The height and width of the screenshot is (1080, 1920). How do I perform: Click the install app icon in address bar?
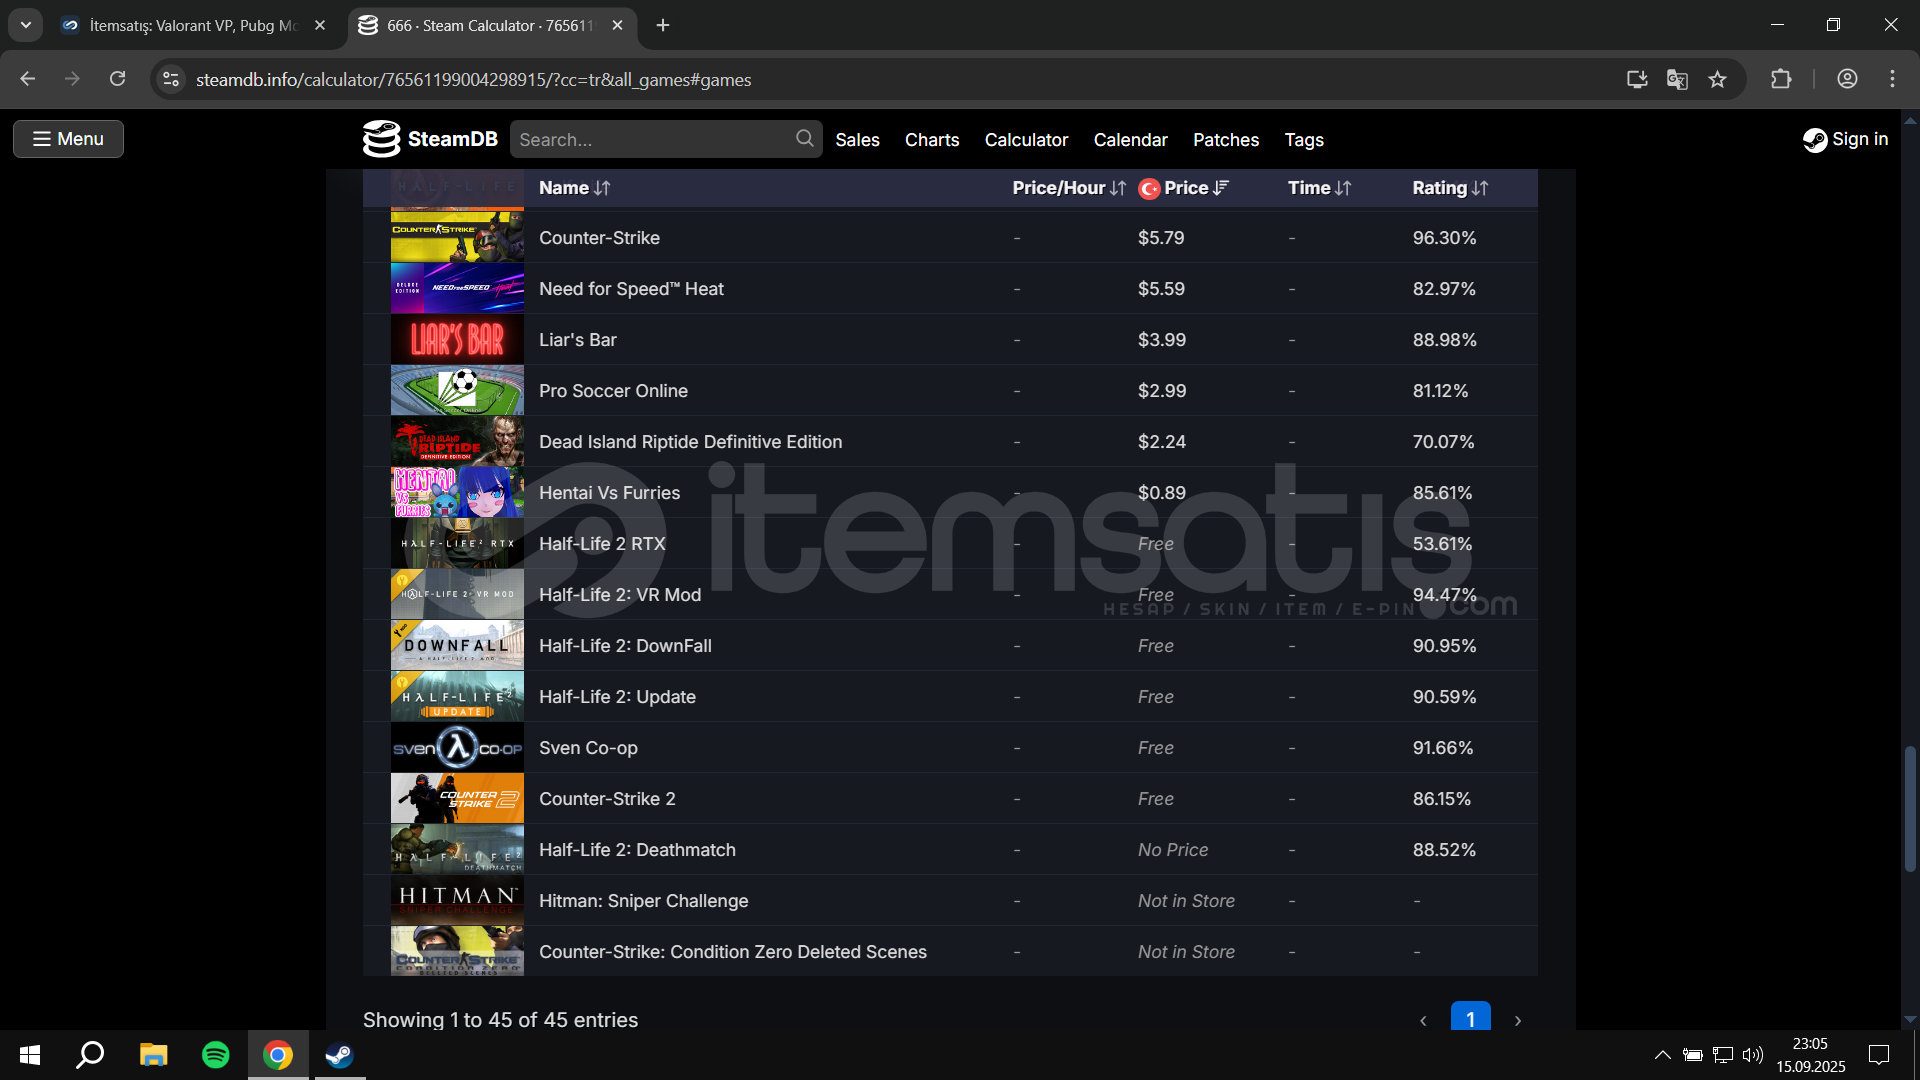click(x=1637, y=79)
